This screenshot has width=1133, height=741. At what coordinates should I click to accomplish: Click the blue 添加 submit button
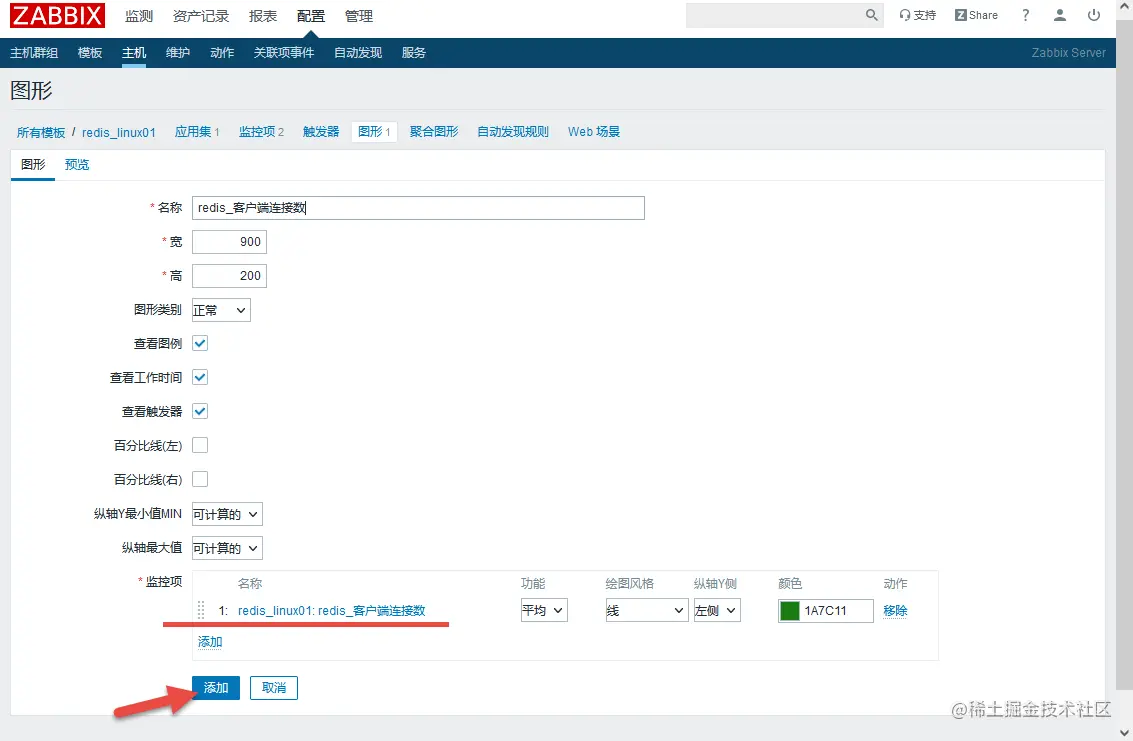216,688
